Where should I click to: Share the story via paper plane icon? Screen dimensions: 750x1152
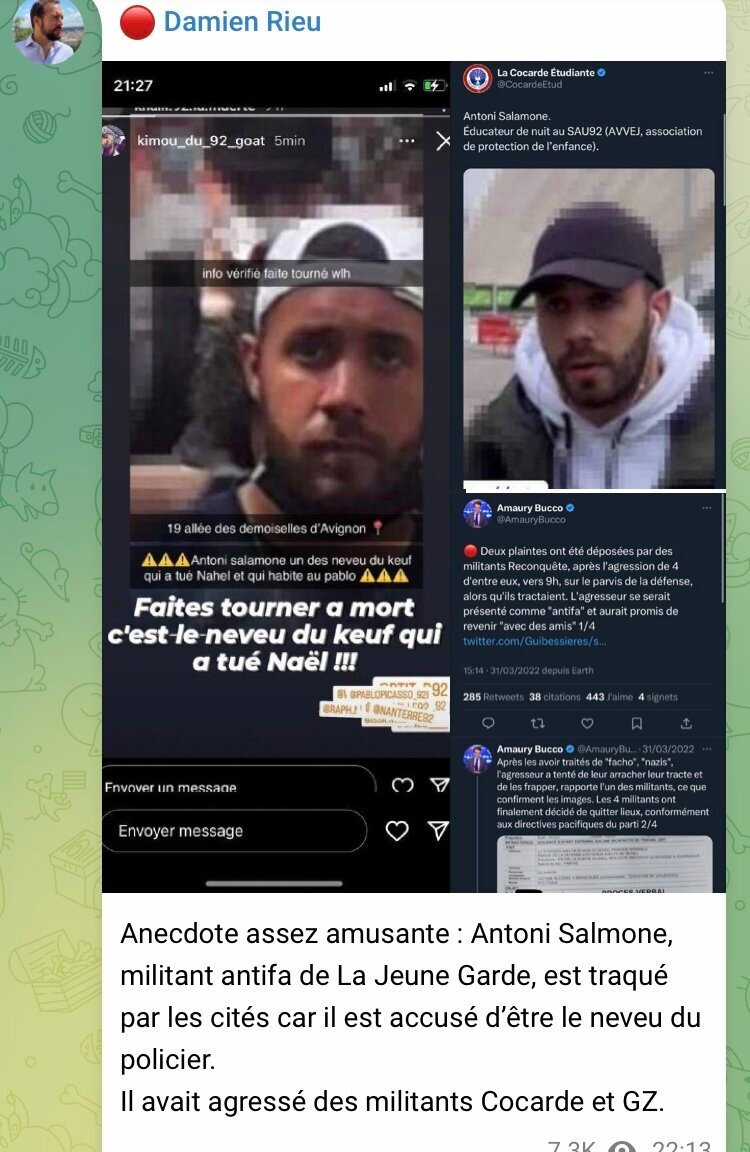[x=438, y=831]
